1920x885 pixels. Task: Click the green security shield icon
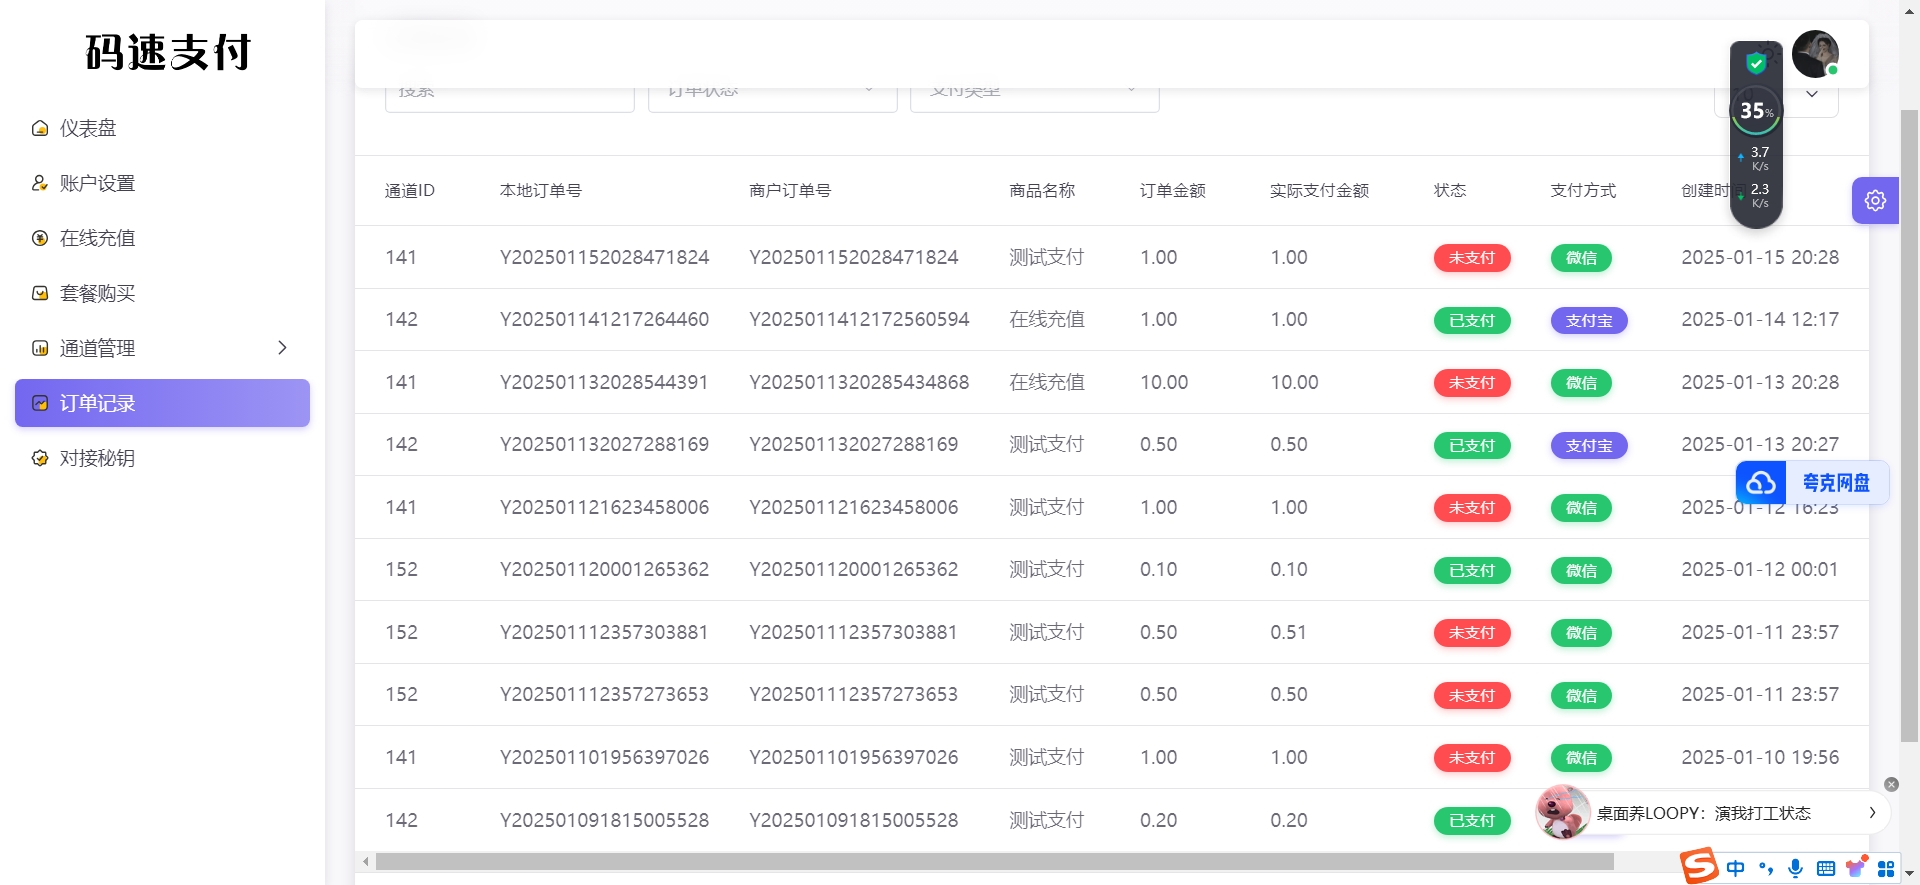click(1755, 64)
